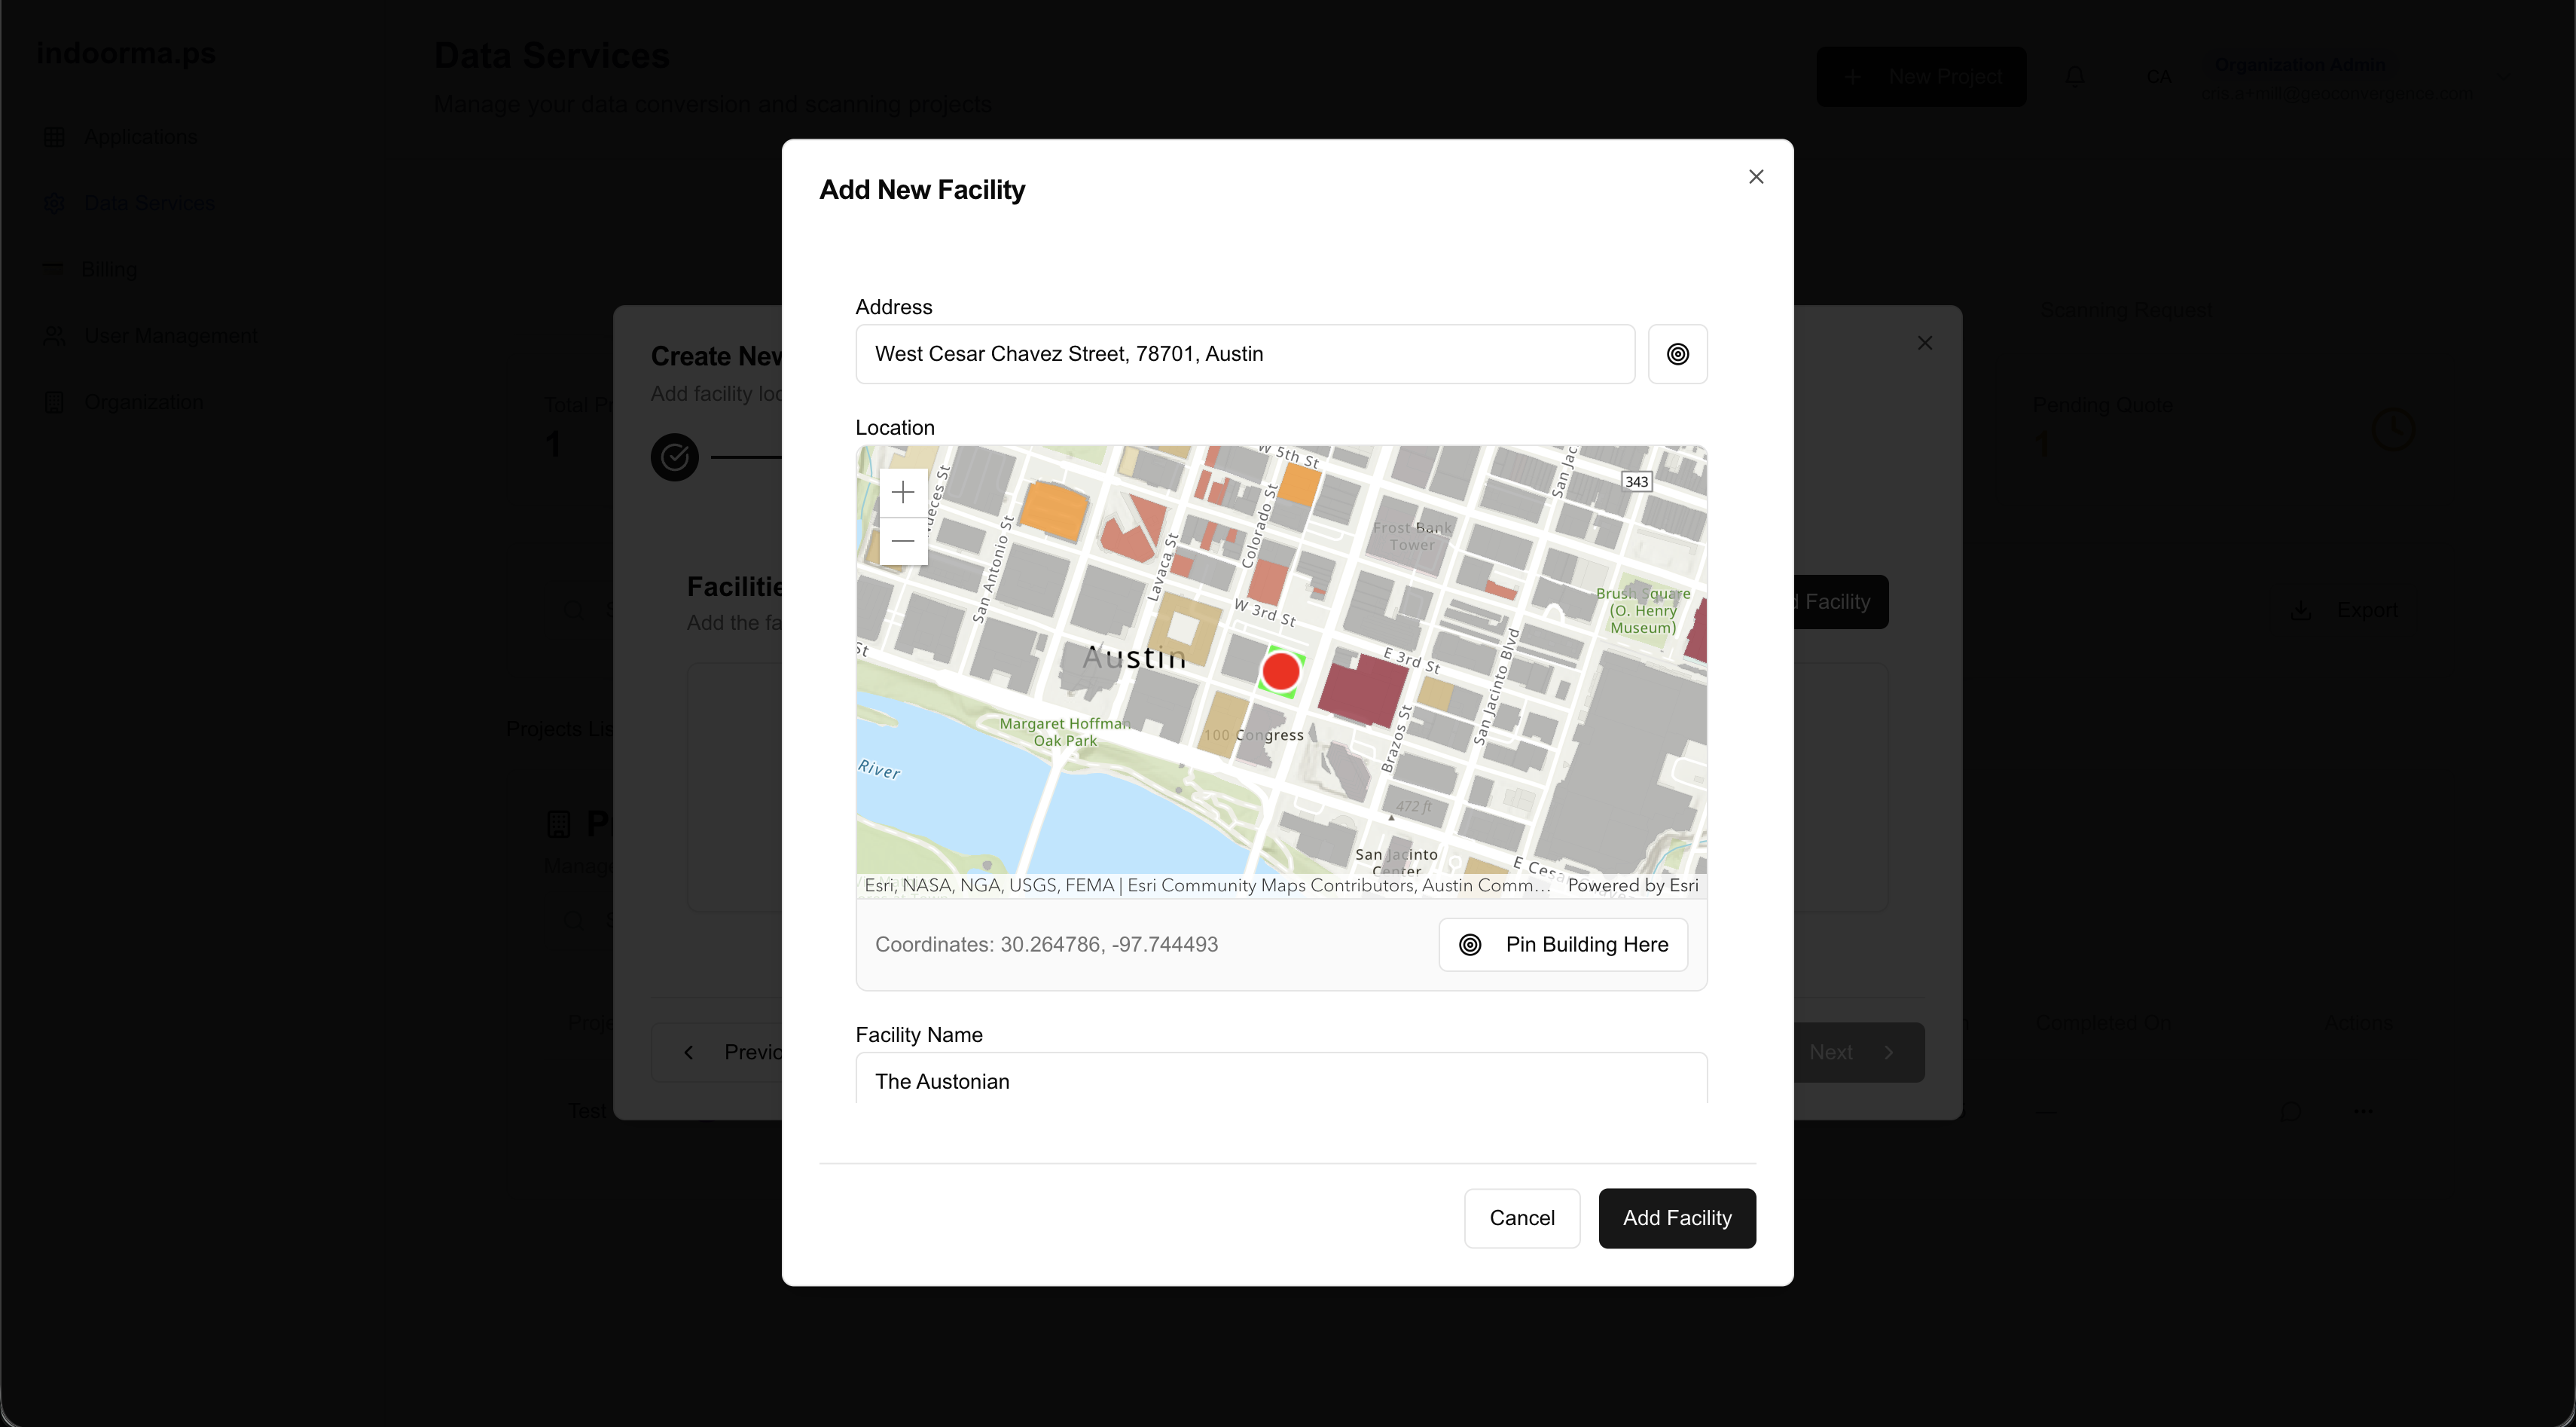Open Billing in the sidebar
This screenshot has height=1427, width=2576.
tap(108, 269)
